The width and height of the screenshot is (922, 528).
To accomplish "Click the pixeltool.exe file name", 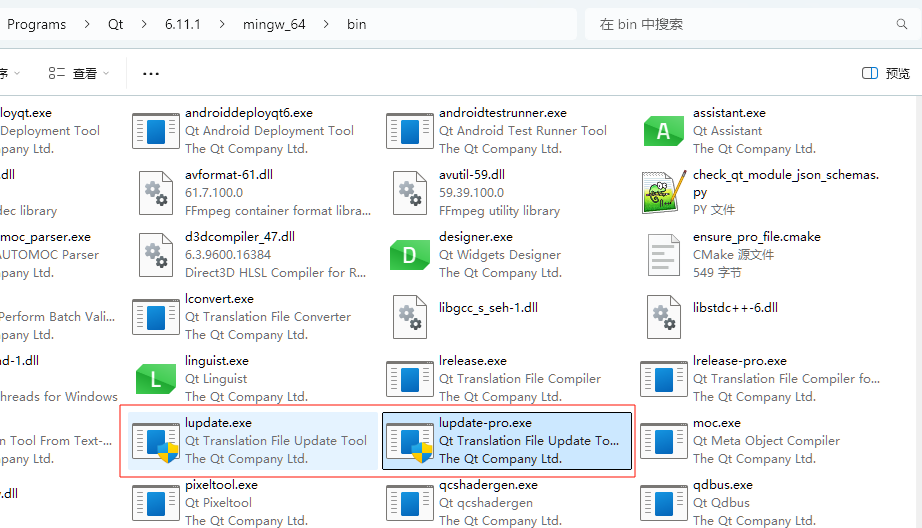I will 221,485.
